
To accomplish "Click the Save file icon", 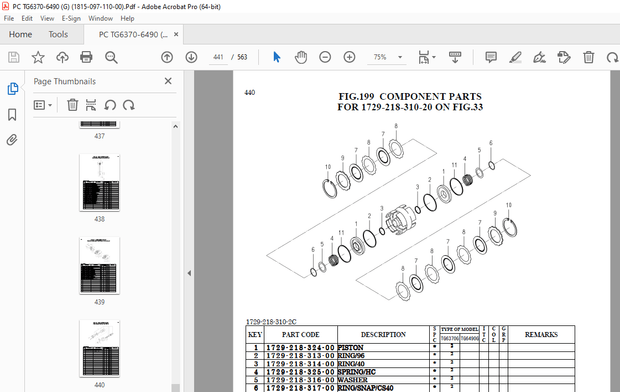I will 13,57.
